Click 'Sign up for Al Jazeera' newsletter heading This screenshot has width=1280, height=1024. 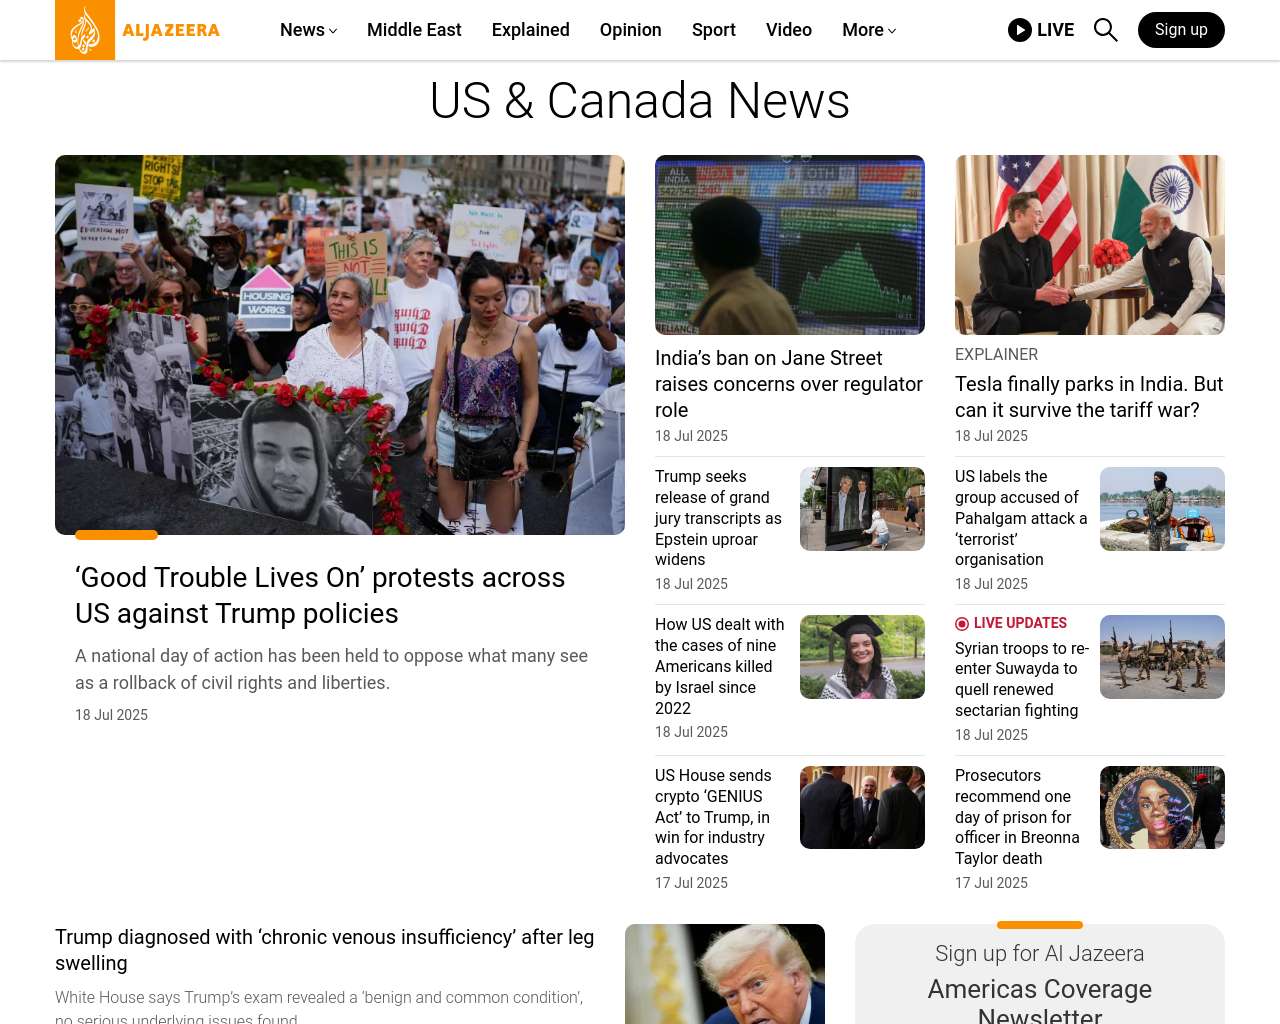pos(1040,954)
